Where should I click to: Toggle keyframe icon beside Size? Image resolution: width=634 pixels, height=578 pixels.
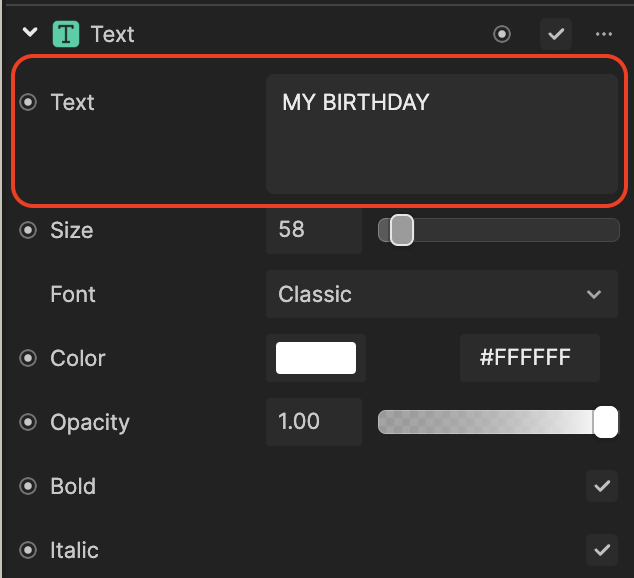click(x=28, y=230)
